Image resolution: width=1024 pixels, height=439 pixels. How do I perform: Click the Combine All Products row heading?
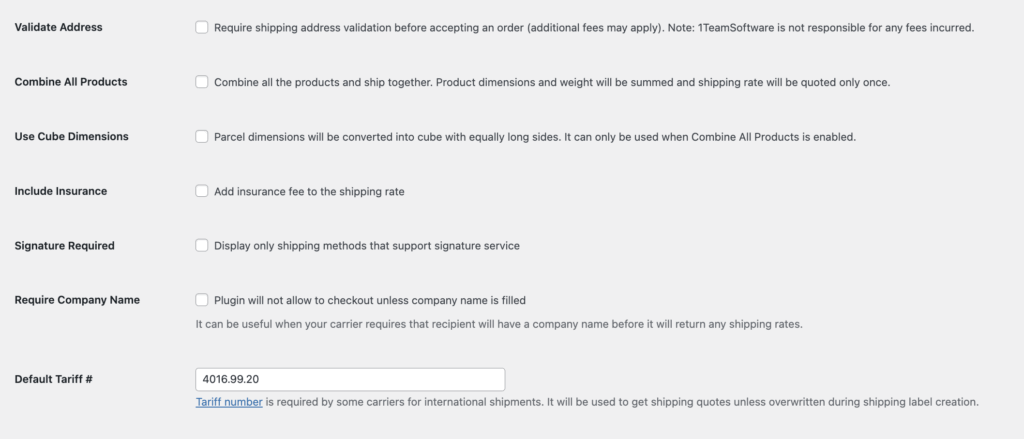(x=71, y=82)
